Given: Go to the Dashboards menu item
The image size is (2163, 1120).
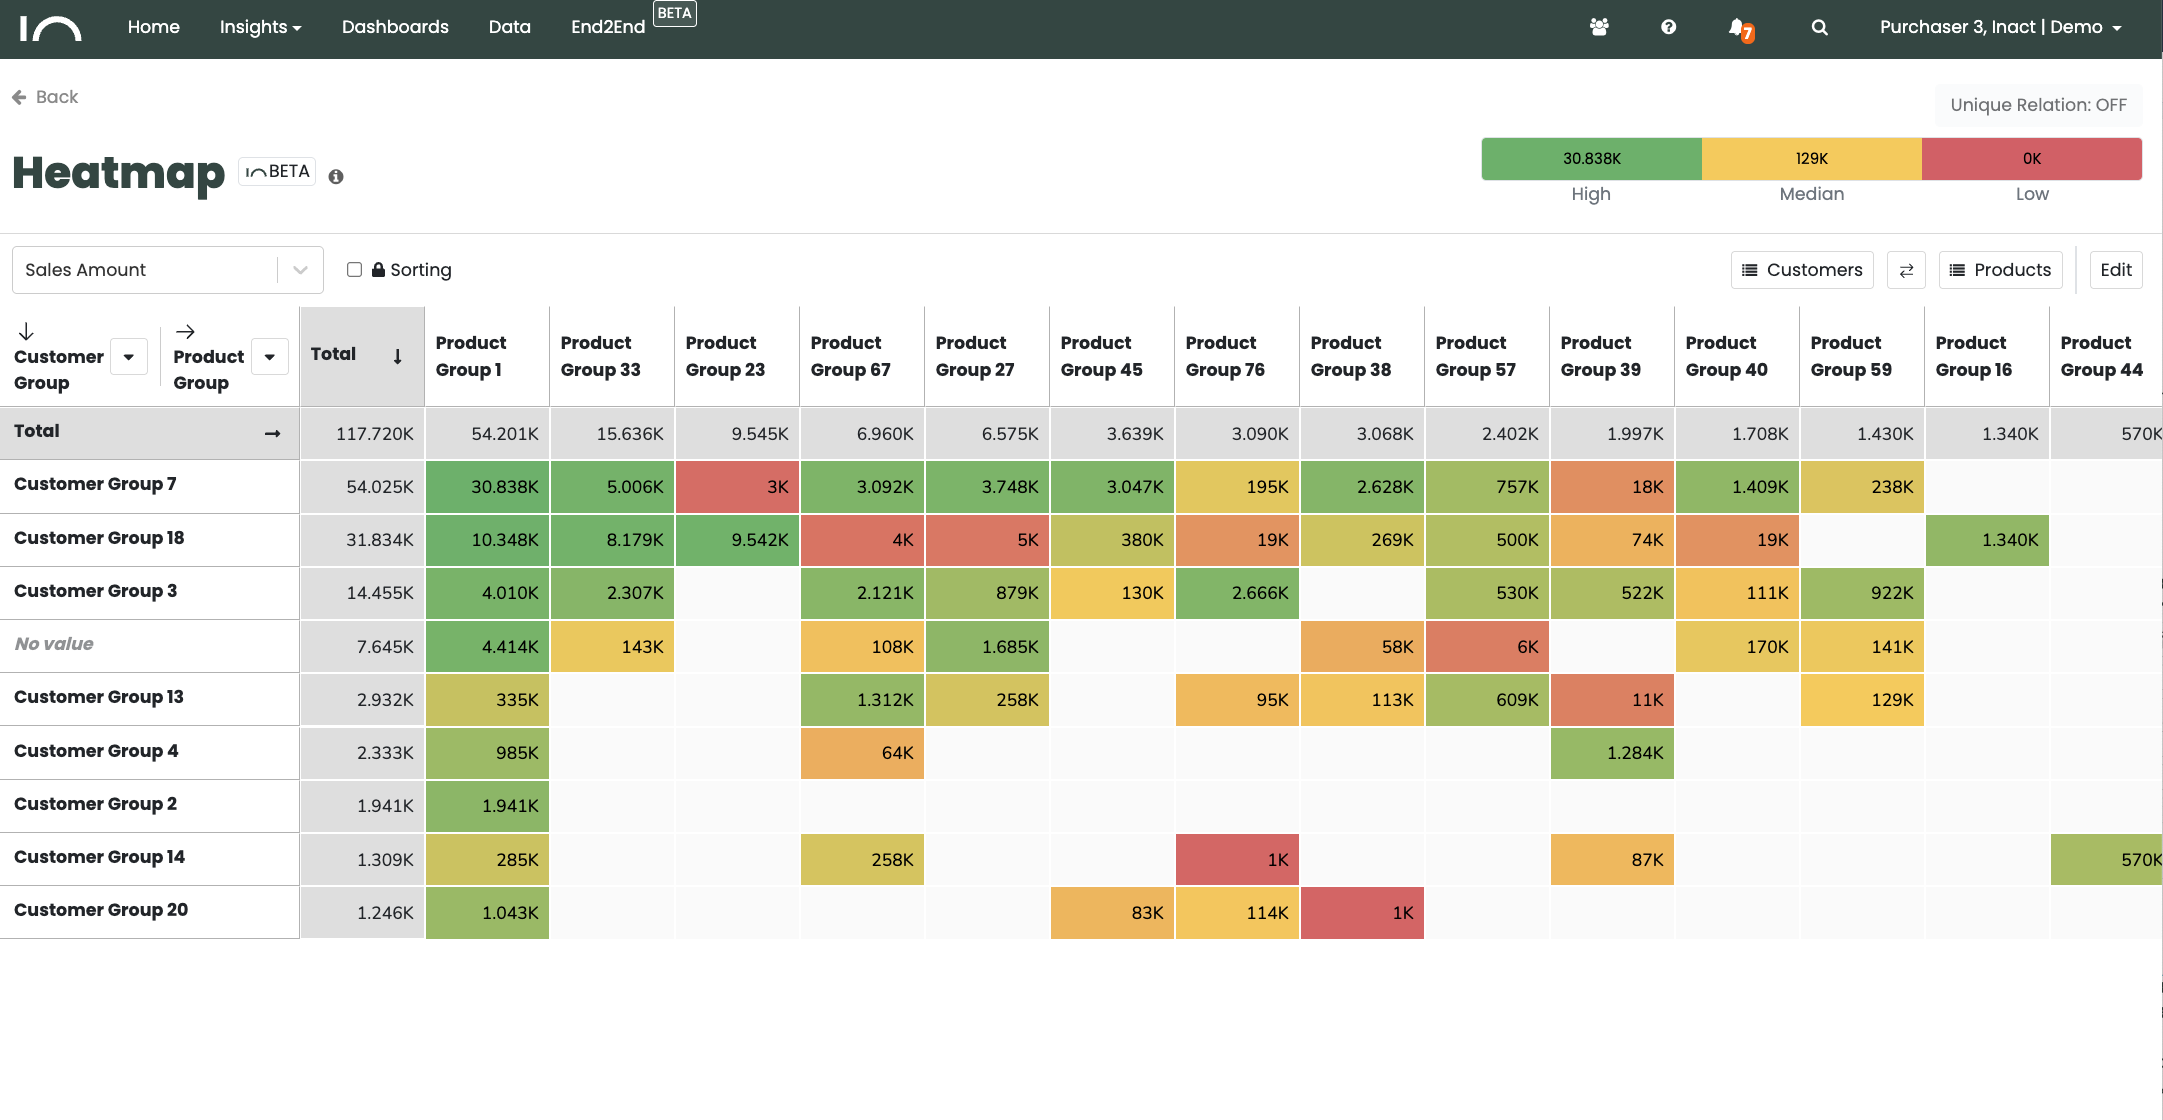Looking at the screenshot, I should 395,27.
